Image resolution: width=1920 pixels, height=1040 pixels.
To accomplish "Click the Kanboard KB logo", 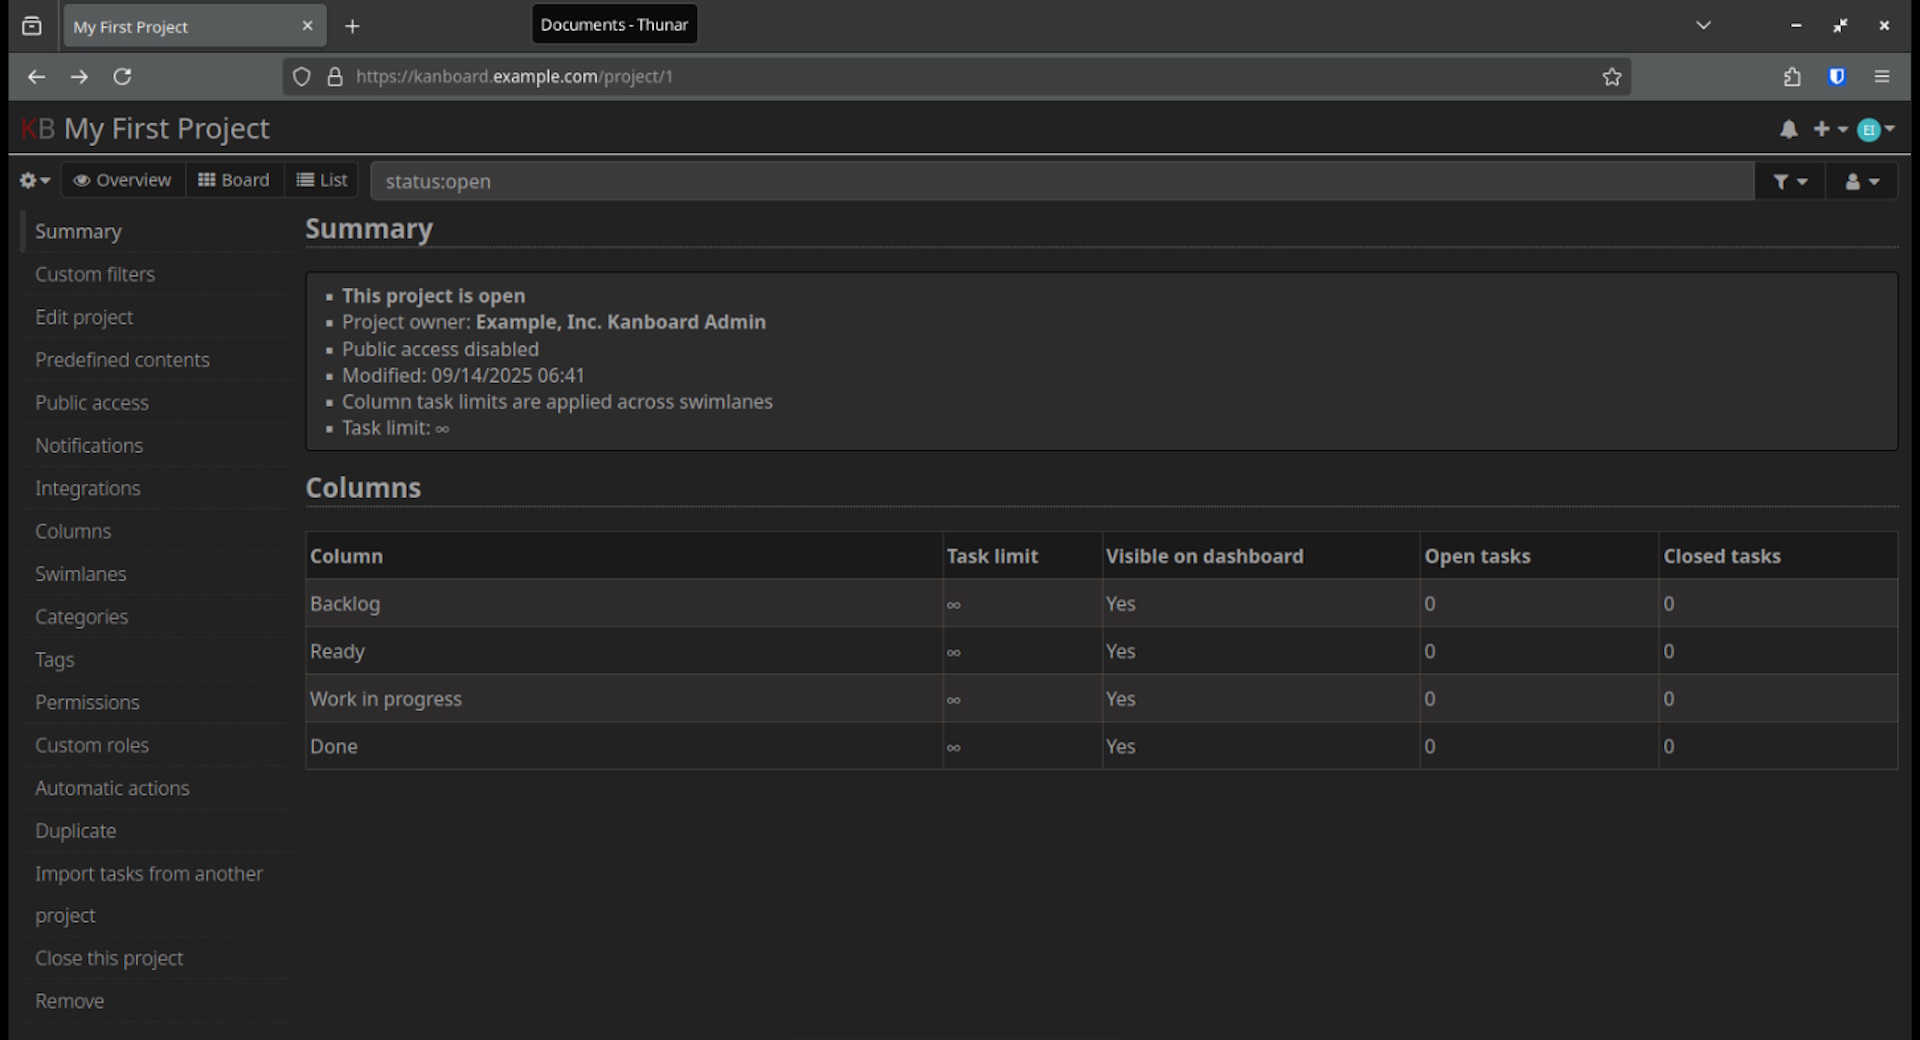I will 38,129.
